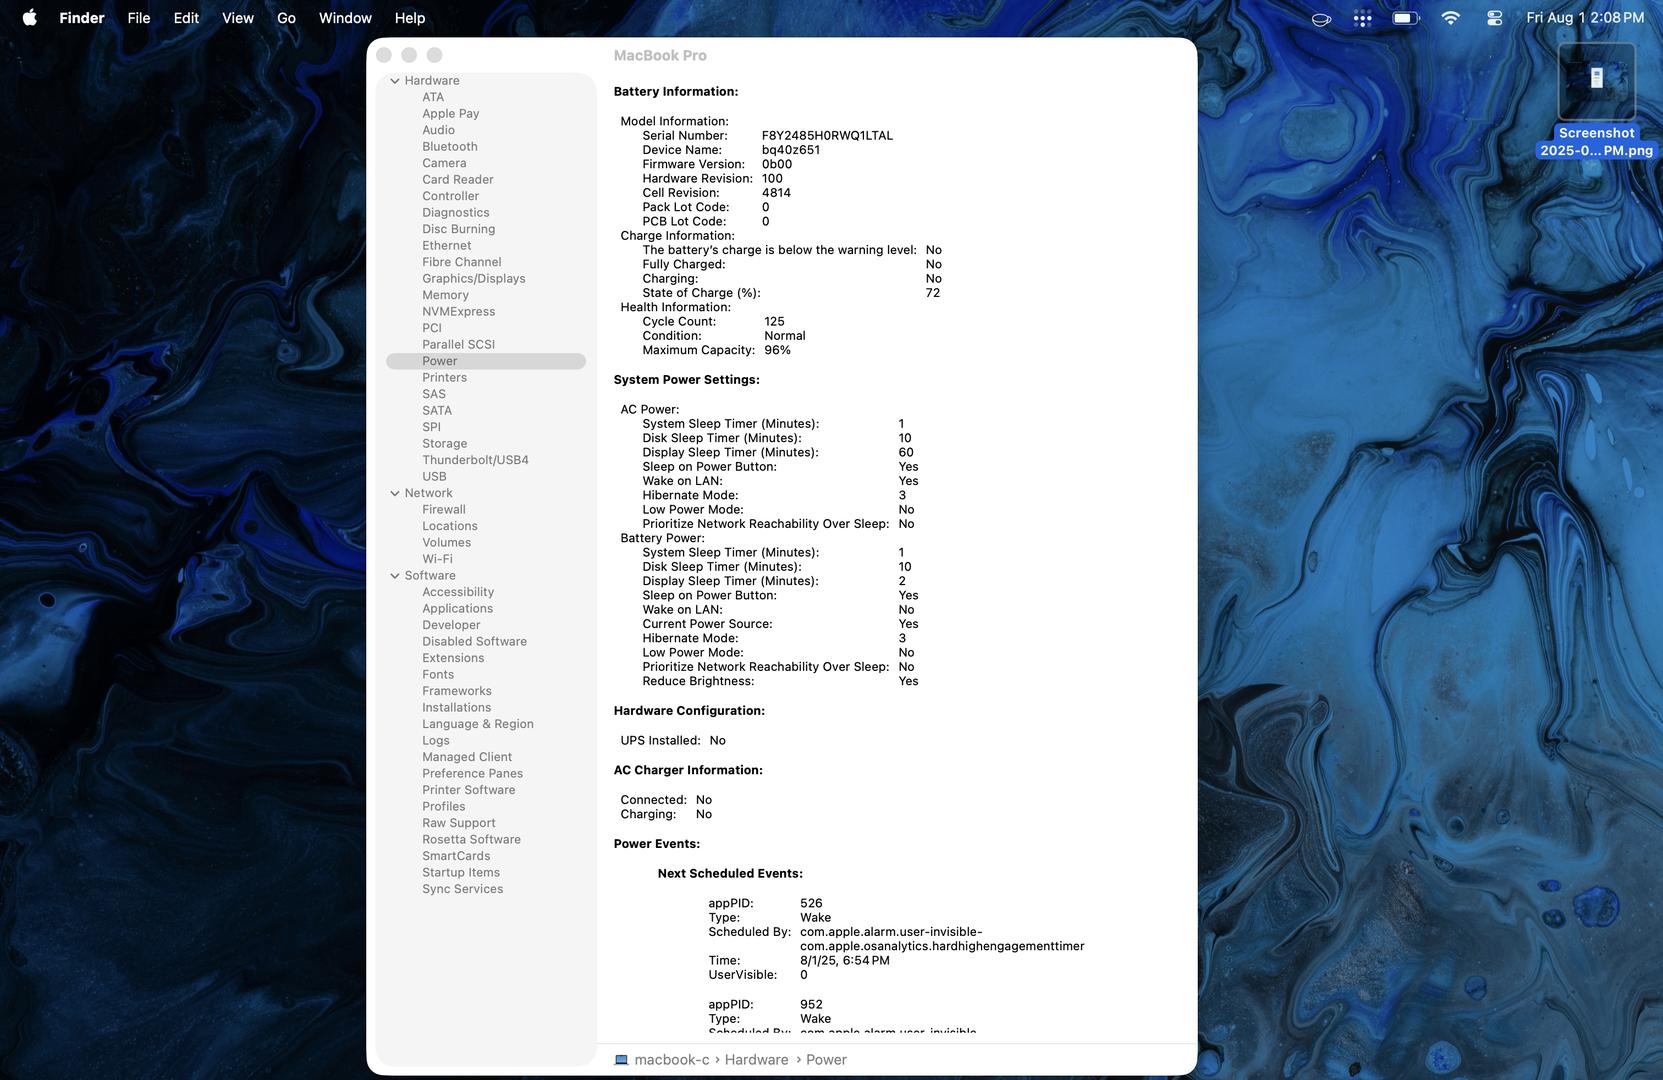
Task: Select Installations under Software
Action: point(457,708)
